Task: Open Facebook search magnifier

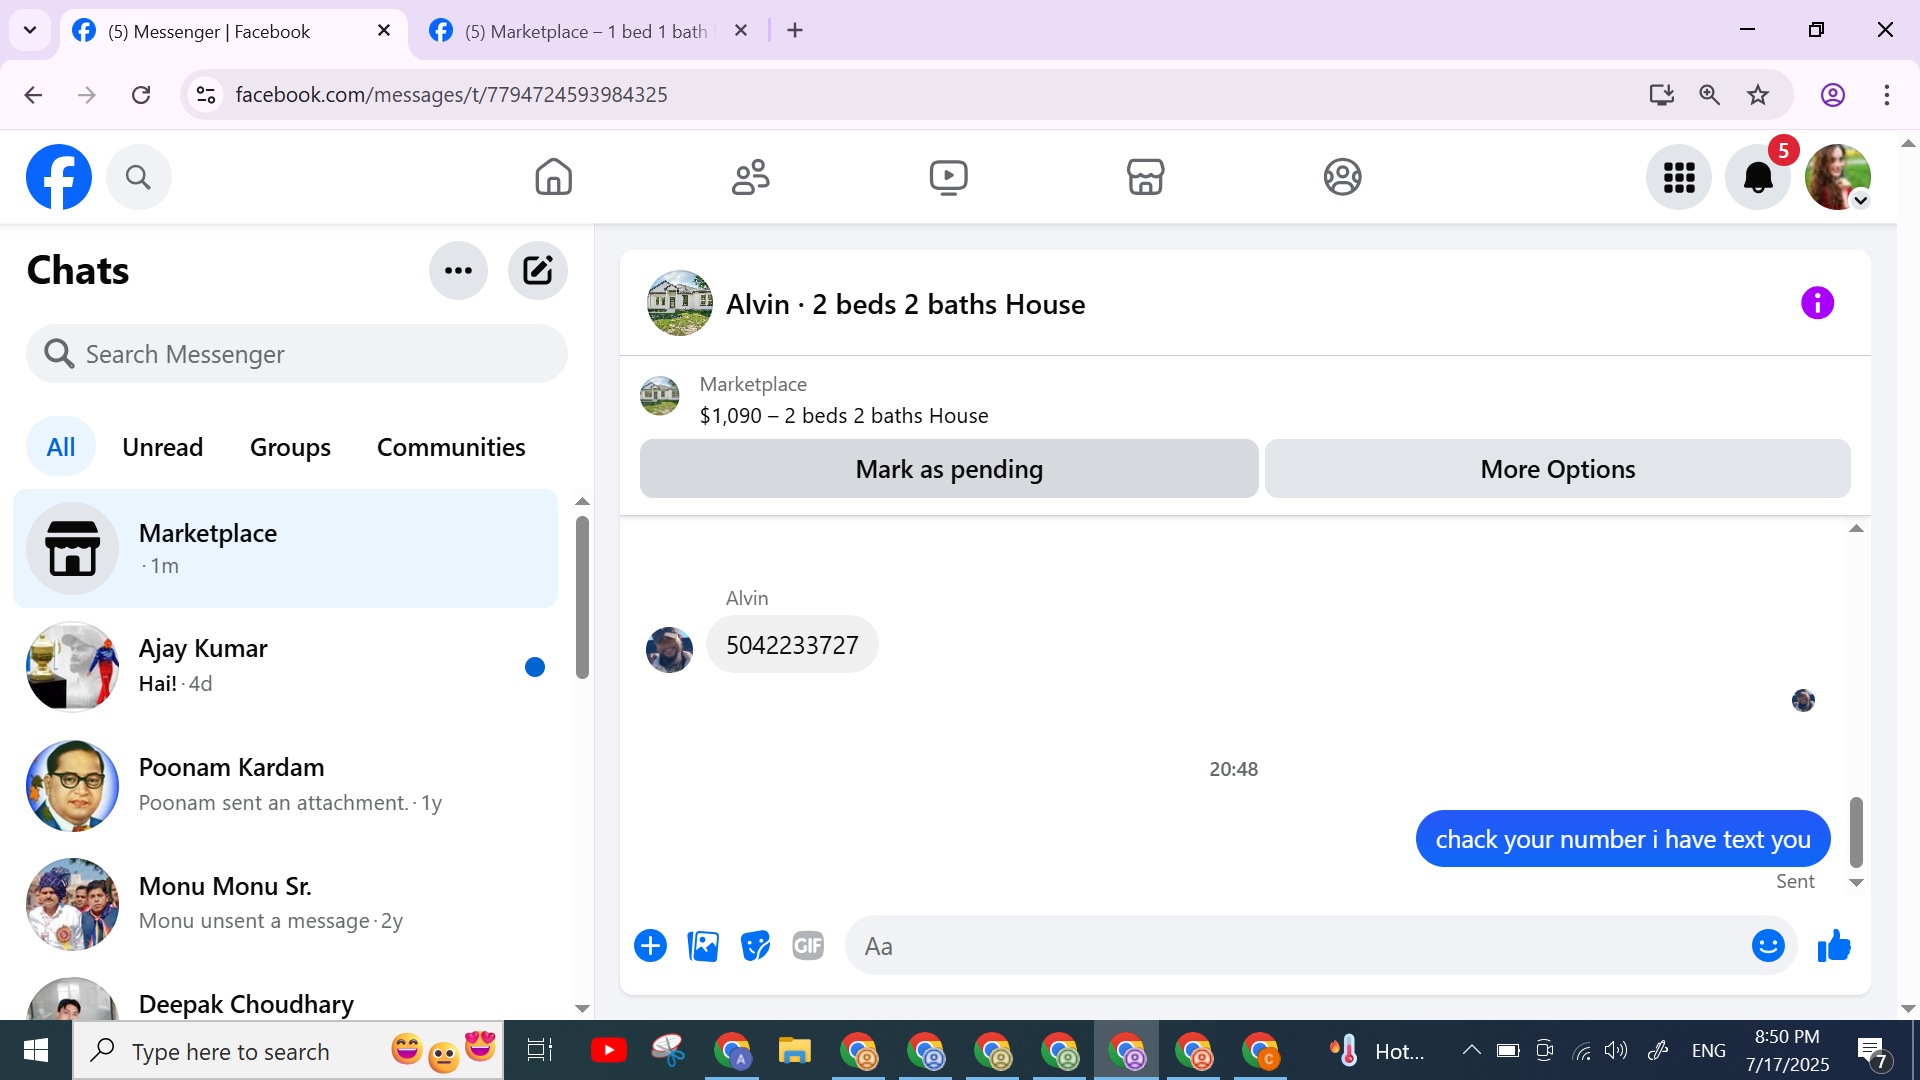Action: [x=138, y=177]
